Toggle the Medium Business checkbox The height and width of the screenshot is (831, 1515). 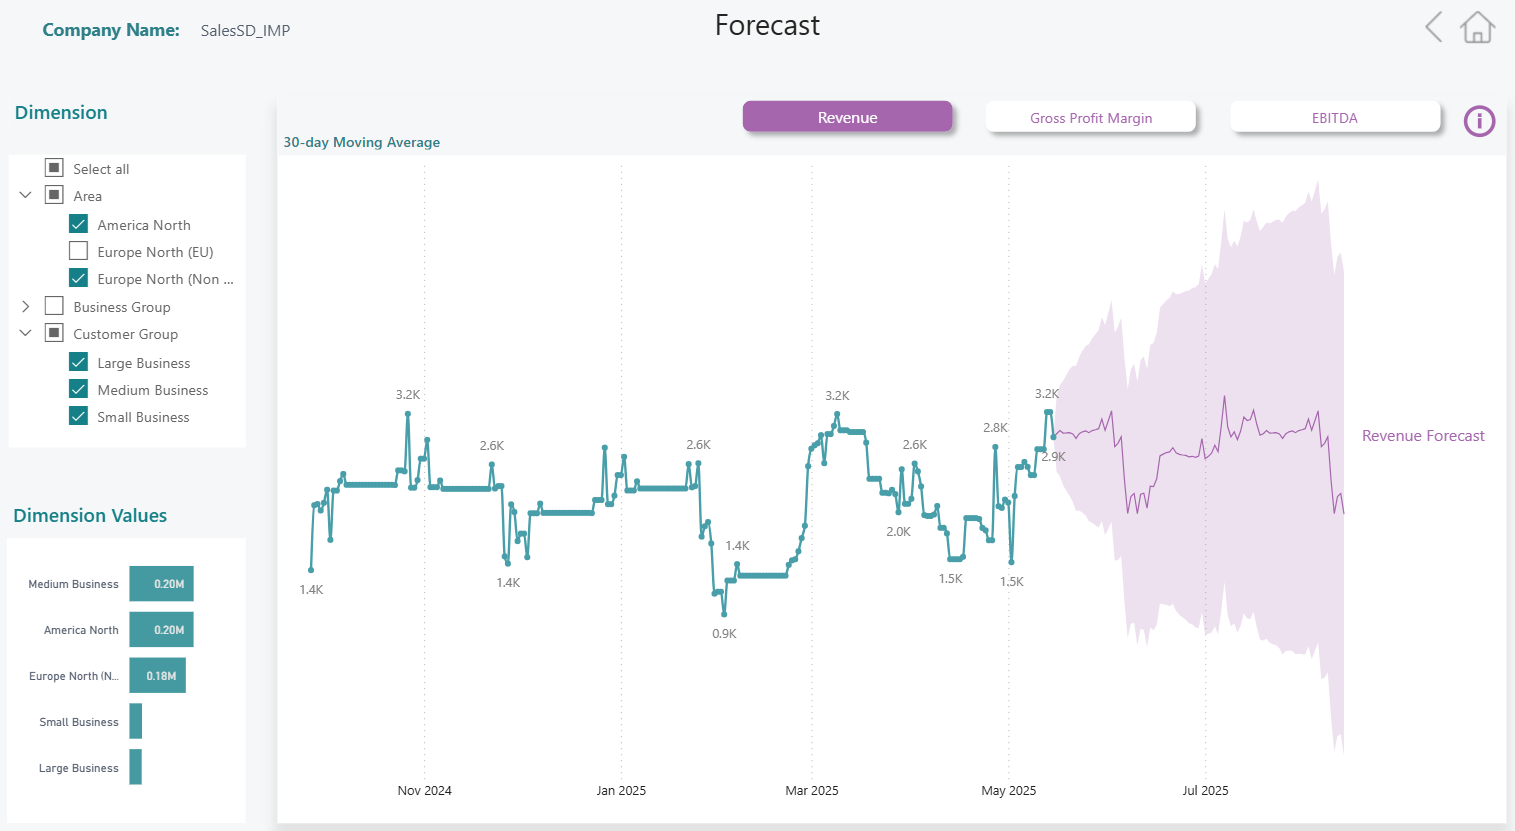[x=79, y=389]
